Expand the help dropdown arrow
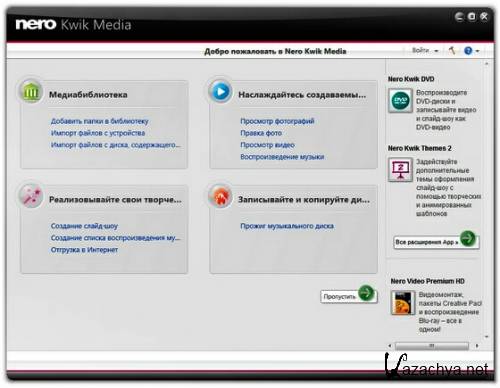Screen dimensions: 500x388 (477, 51)
